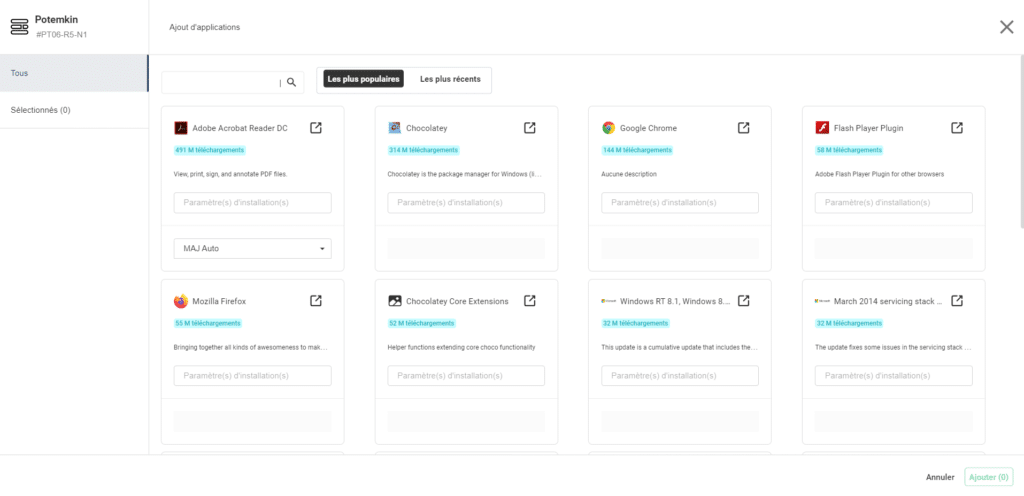Image resolution: width=1024 pixels, height=496 pixels.
Task: Click the Mozilla Firefox card title
Action: [x=219, y=302]
